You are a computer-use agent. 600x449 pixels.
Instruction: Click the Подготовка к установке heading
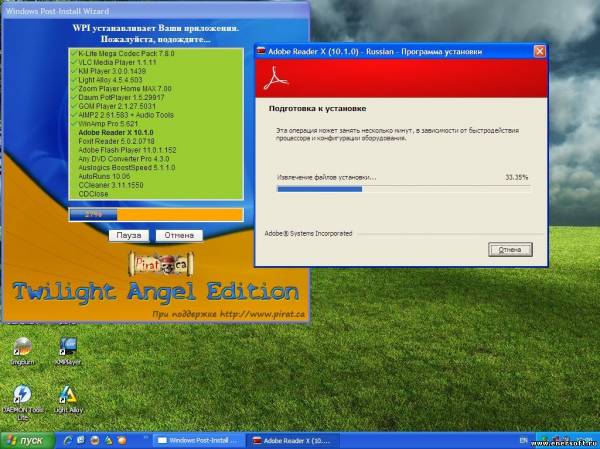point(317,109)
